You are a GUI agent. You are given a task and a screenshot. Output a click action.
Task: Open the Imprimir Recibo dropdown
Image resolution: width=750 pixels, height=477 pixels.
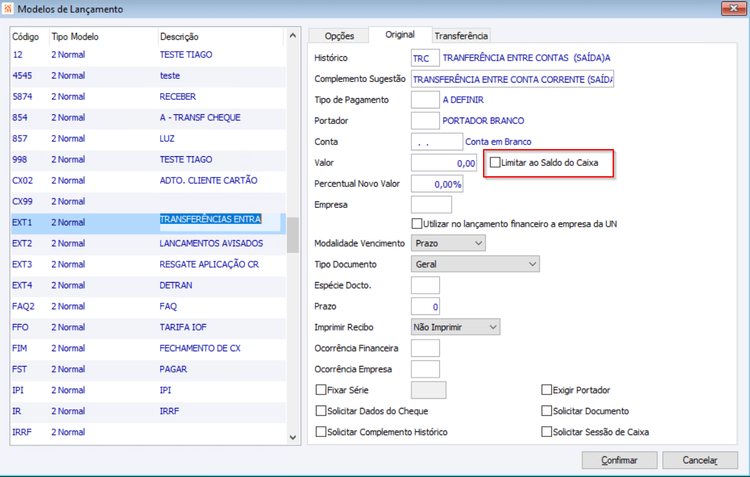point(455,327)
